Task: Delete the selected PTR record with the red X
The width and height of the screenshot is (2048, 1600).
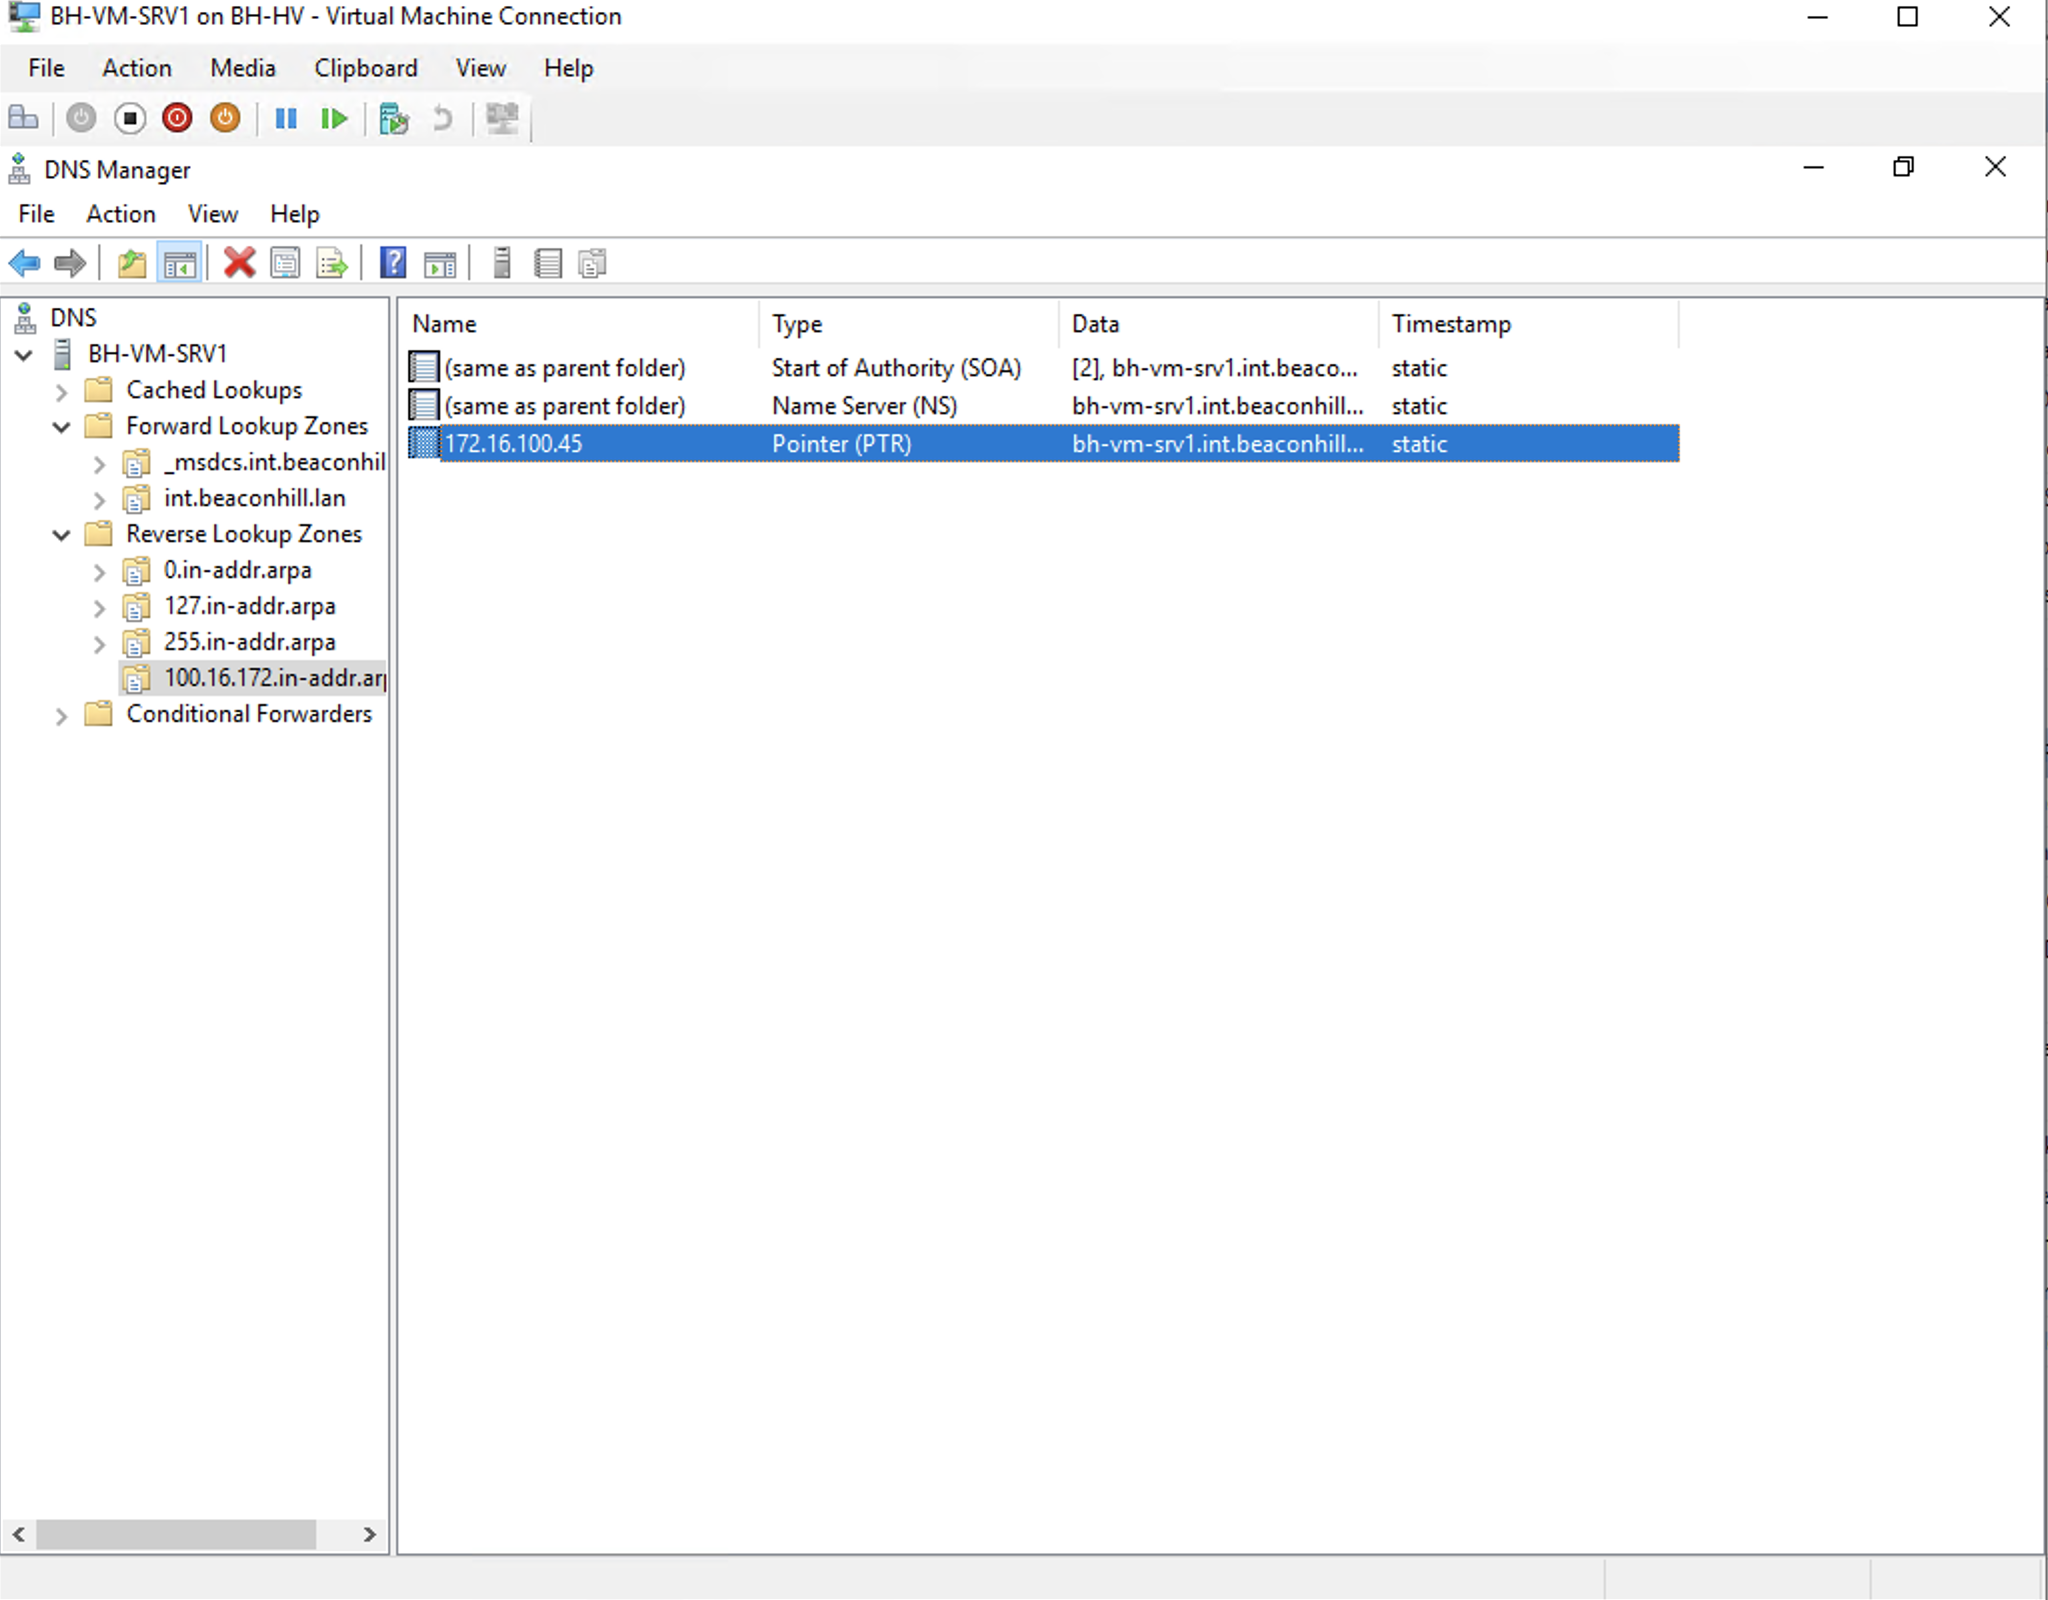Action: 238,263
